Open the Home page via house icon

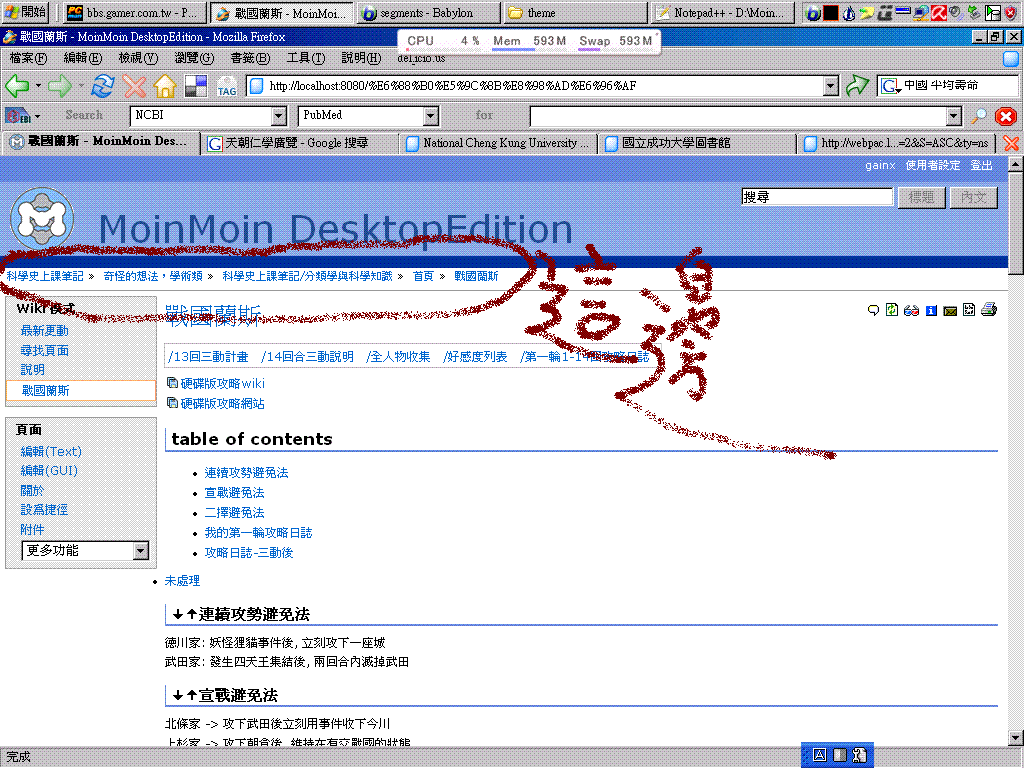[165, 86]
